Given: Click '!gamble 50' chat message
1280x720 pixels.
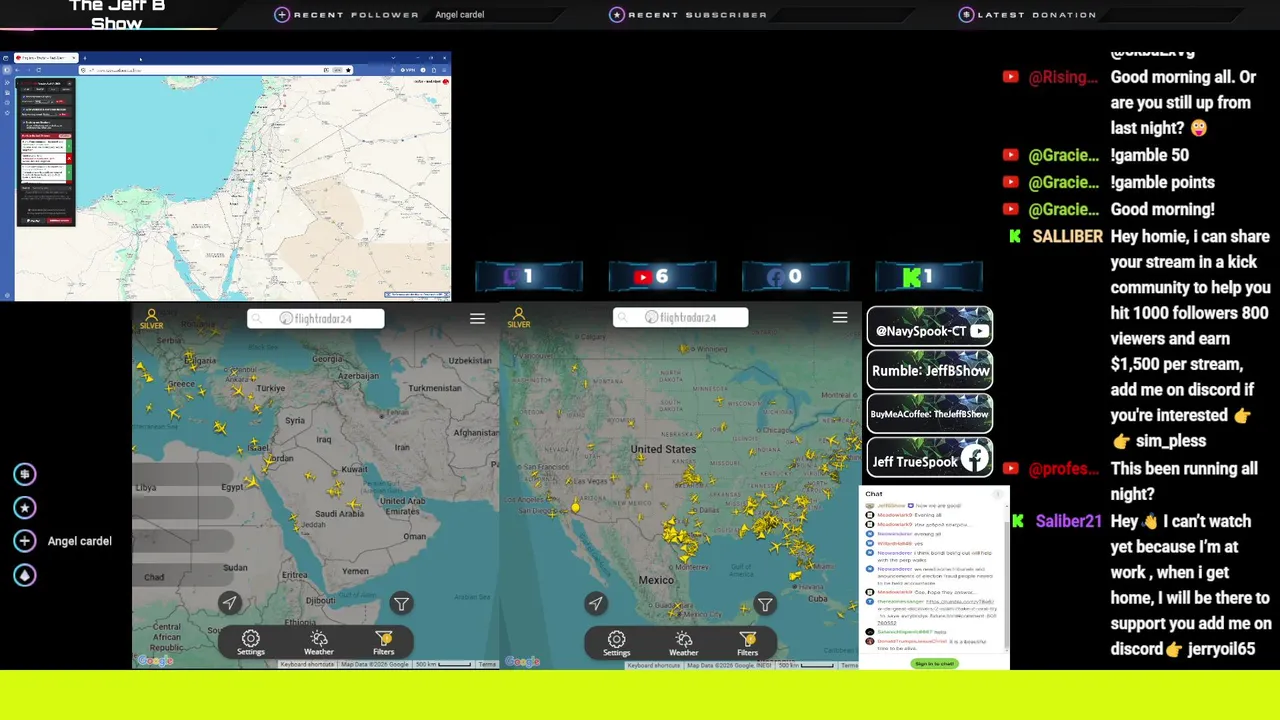Looking at the screenshot, I should coord(1150,155).
